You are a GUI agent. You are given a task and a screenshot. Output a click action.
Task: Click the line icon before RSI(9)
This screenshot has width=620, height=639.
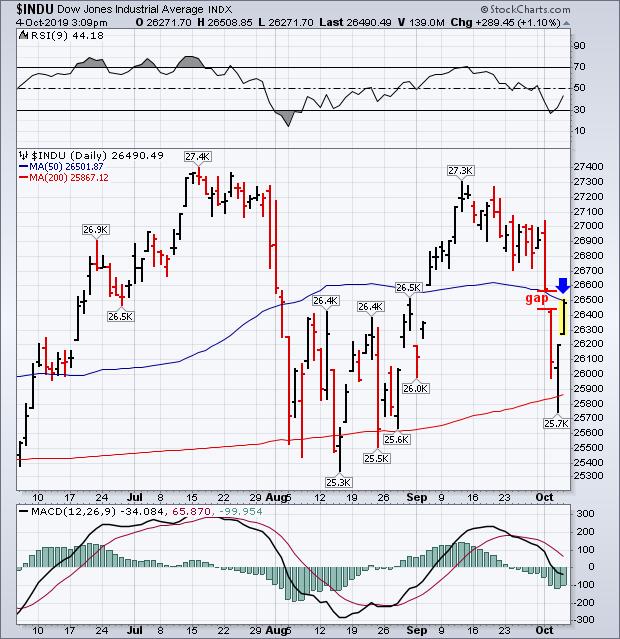pyautogui.click(x=24, y=36)
